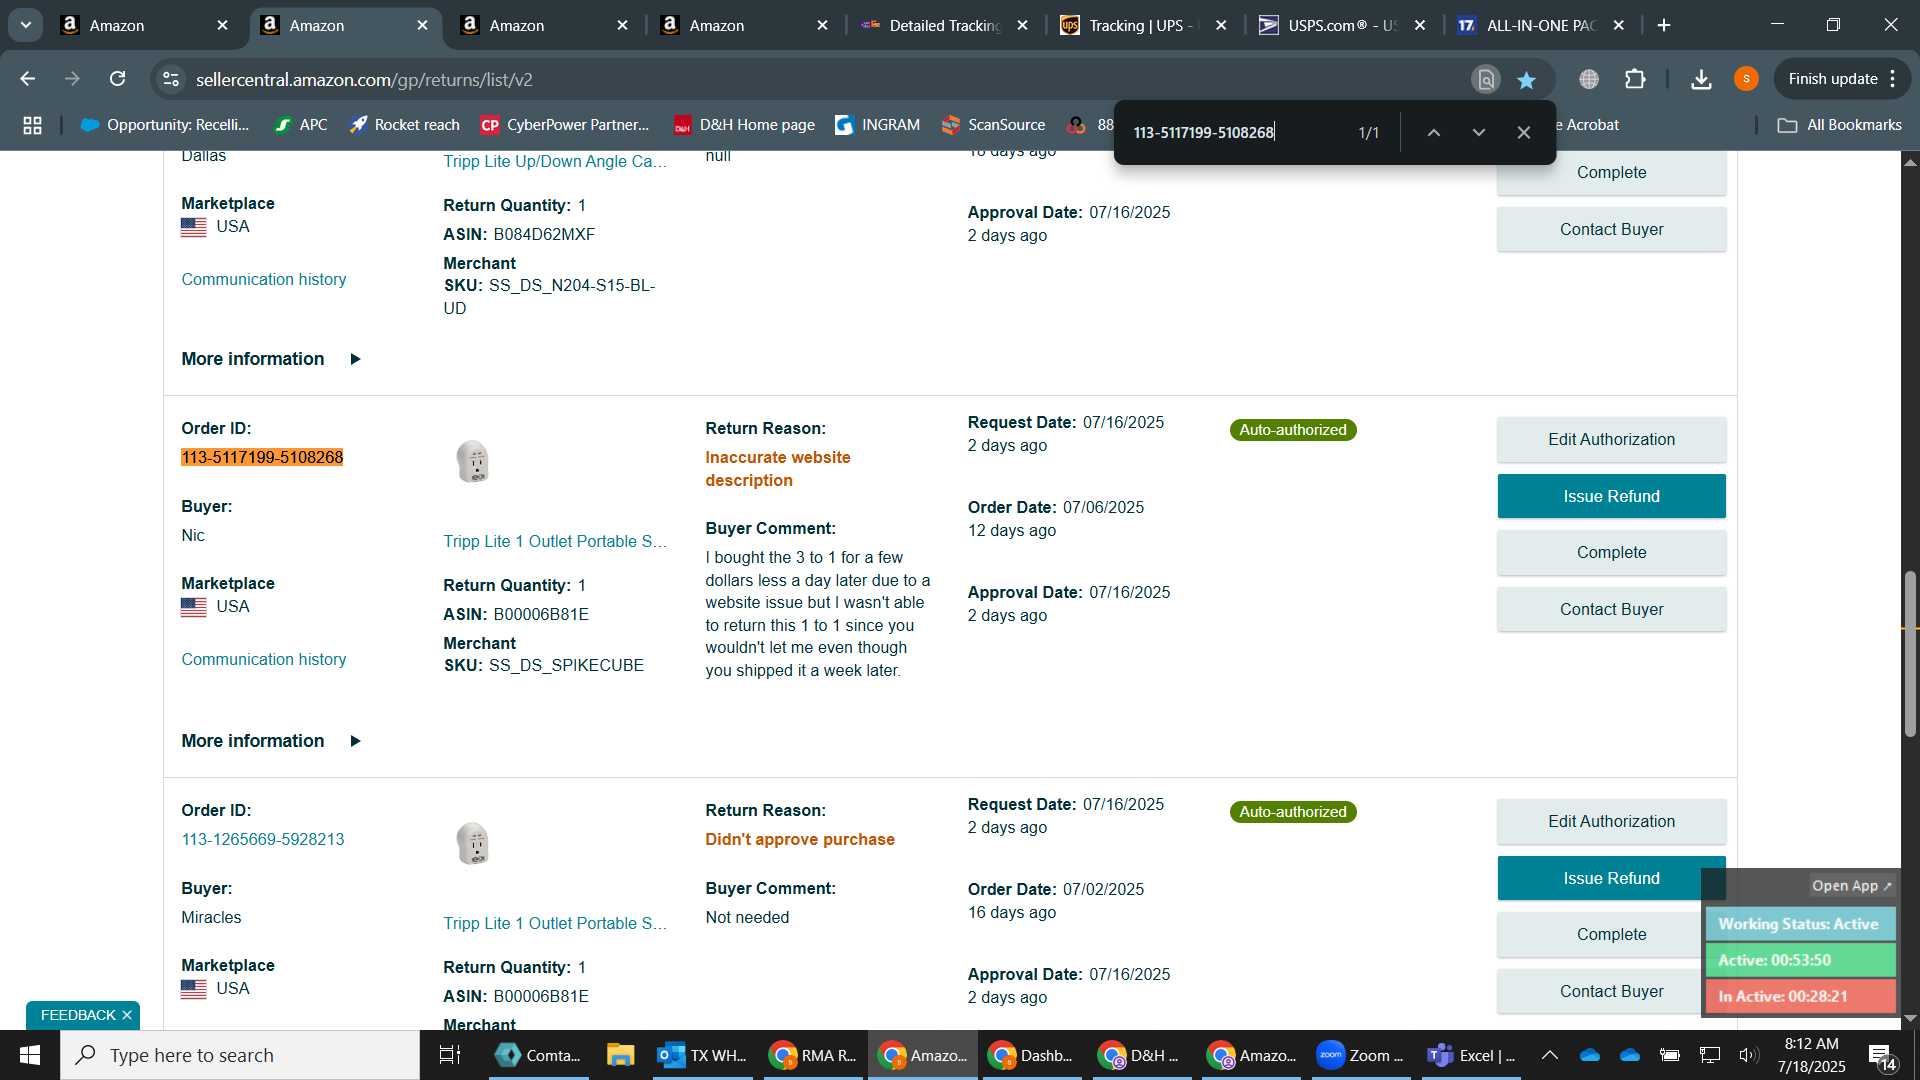1920x1080 pixels.
Task: Open the tab search dropdown arrow
Action: [26, 25]
